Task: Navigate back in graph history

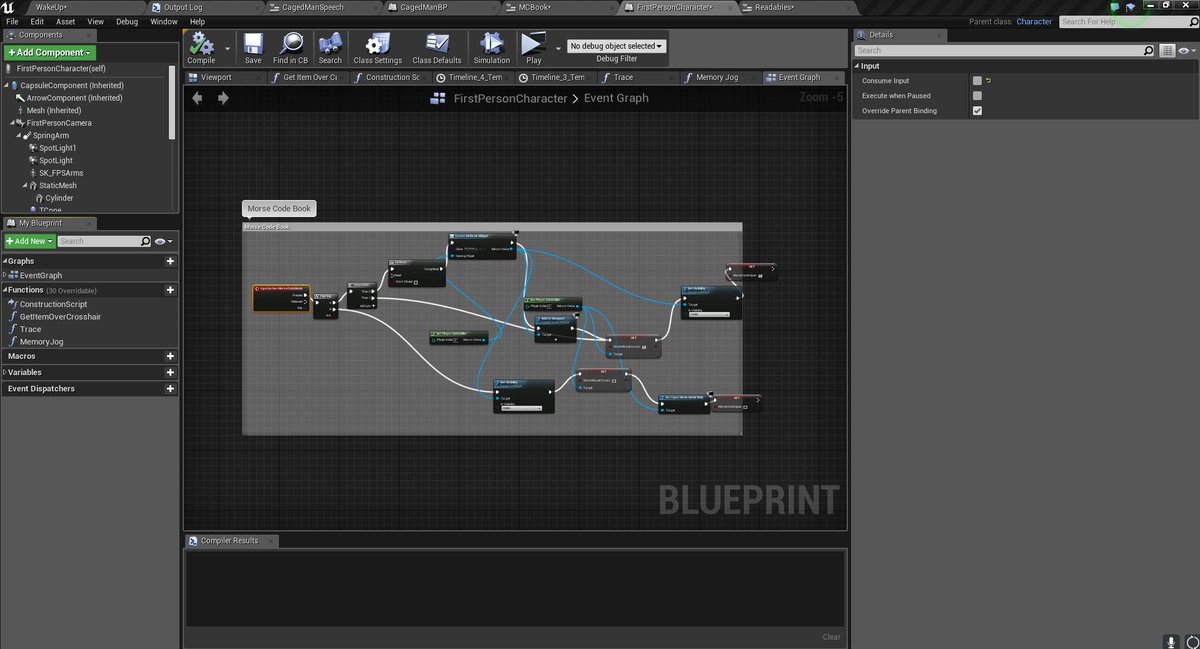Action: (x=197, y=98)
